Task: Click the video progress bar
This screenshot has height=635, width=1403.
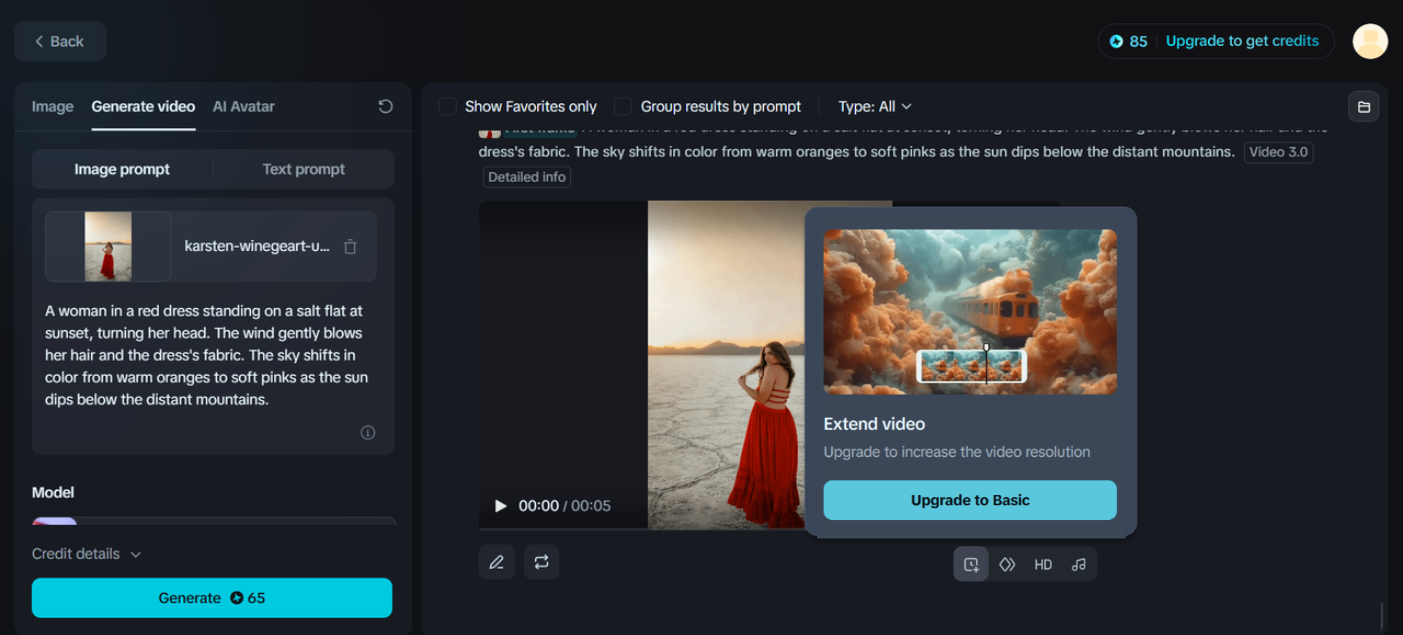Action: point(641,528)
